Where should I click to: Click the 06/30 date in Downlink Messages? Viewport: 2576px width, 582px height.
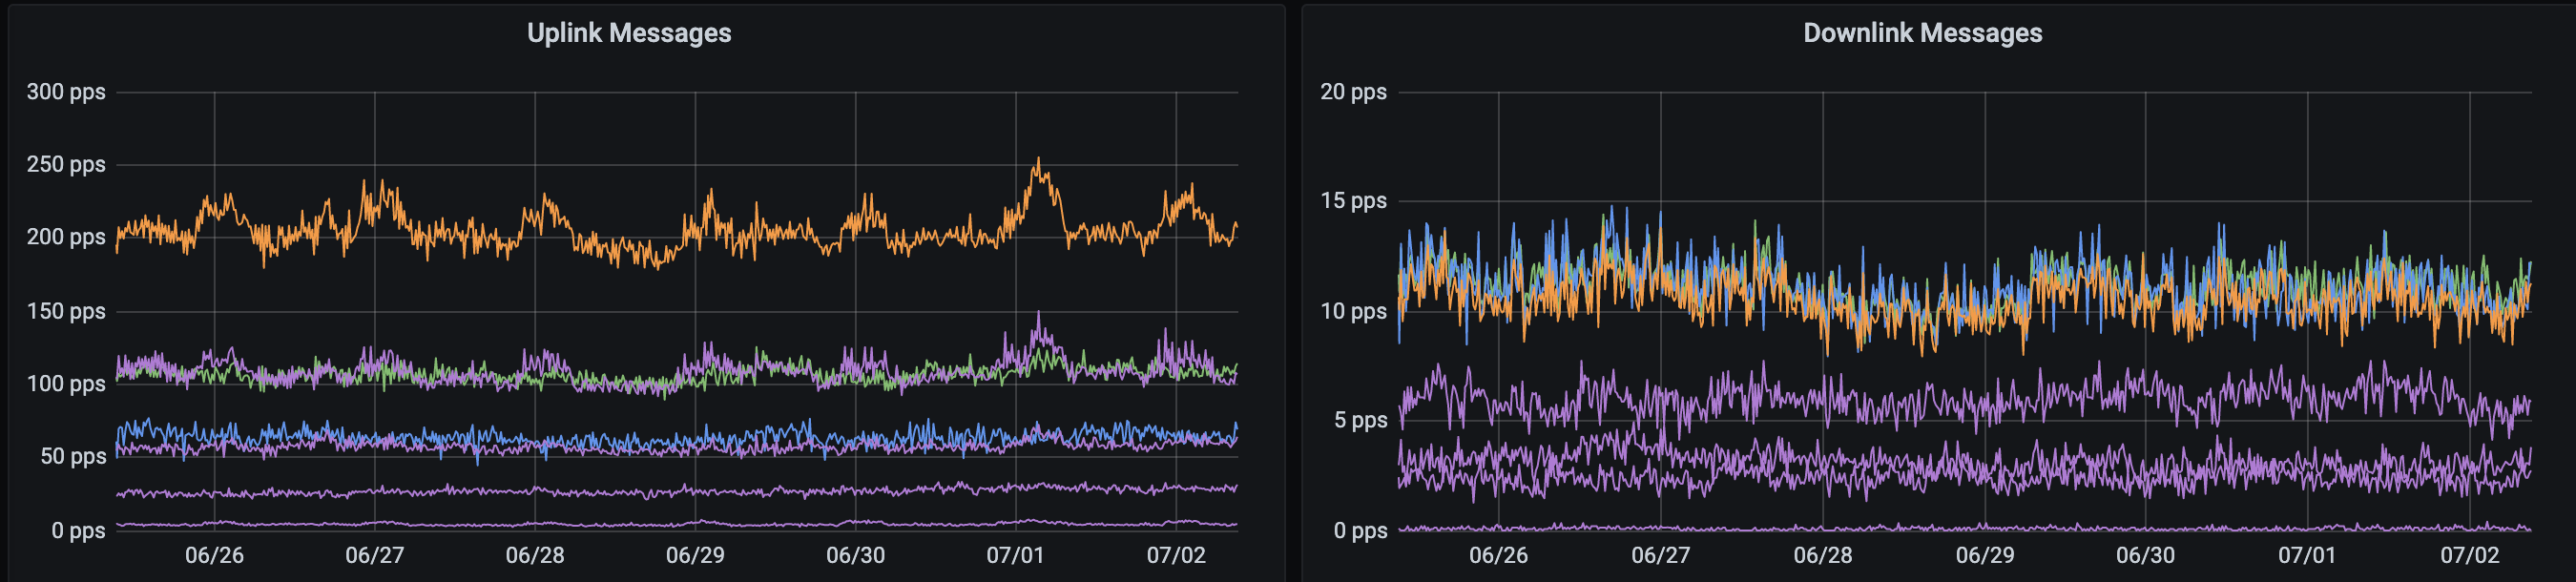[x=2145, y=556]
